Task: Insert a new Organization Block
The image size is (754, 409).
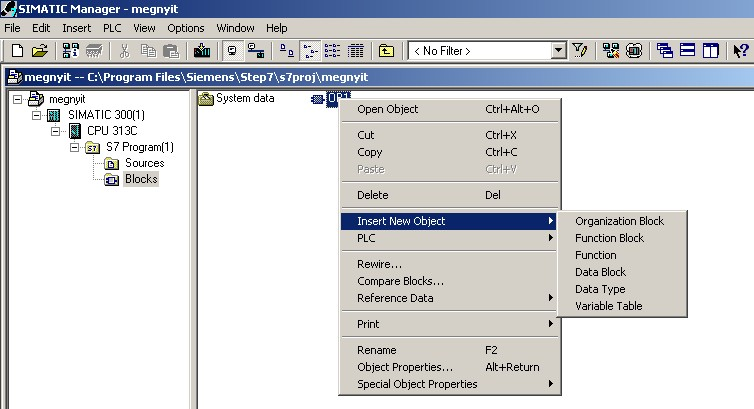Action: pyautogui.click(x=622, y=221)
